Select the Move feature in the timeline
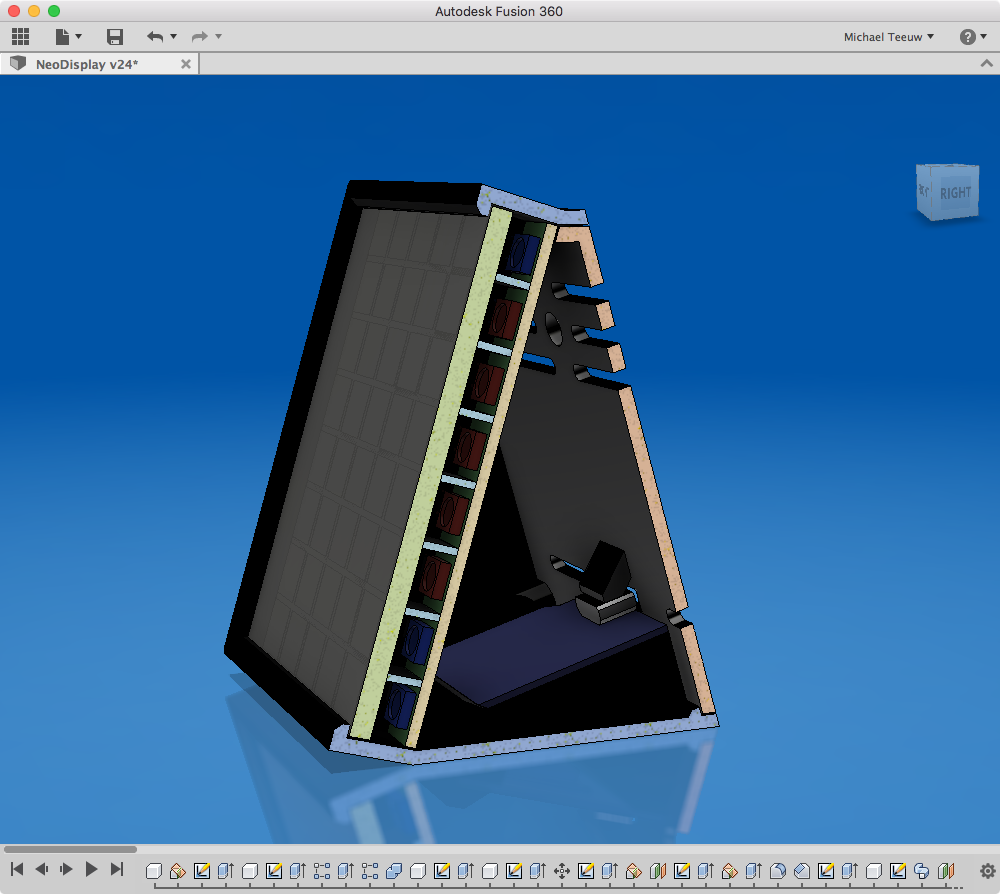The height and width of the screenshot is (894, 1000). tap(562, 871)
